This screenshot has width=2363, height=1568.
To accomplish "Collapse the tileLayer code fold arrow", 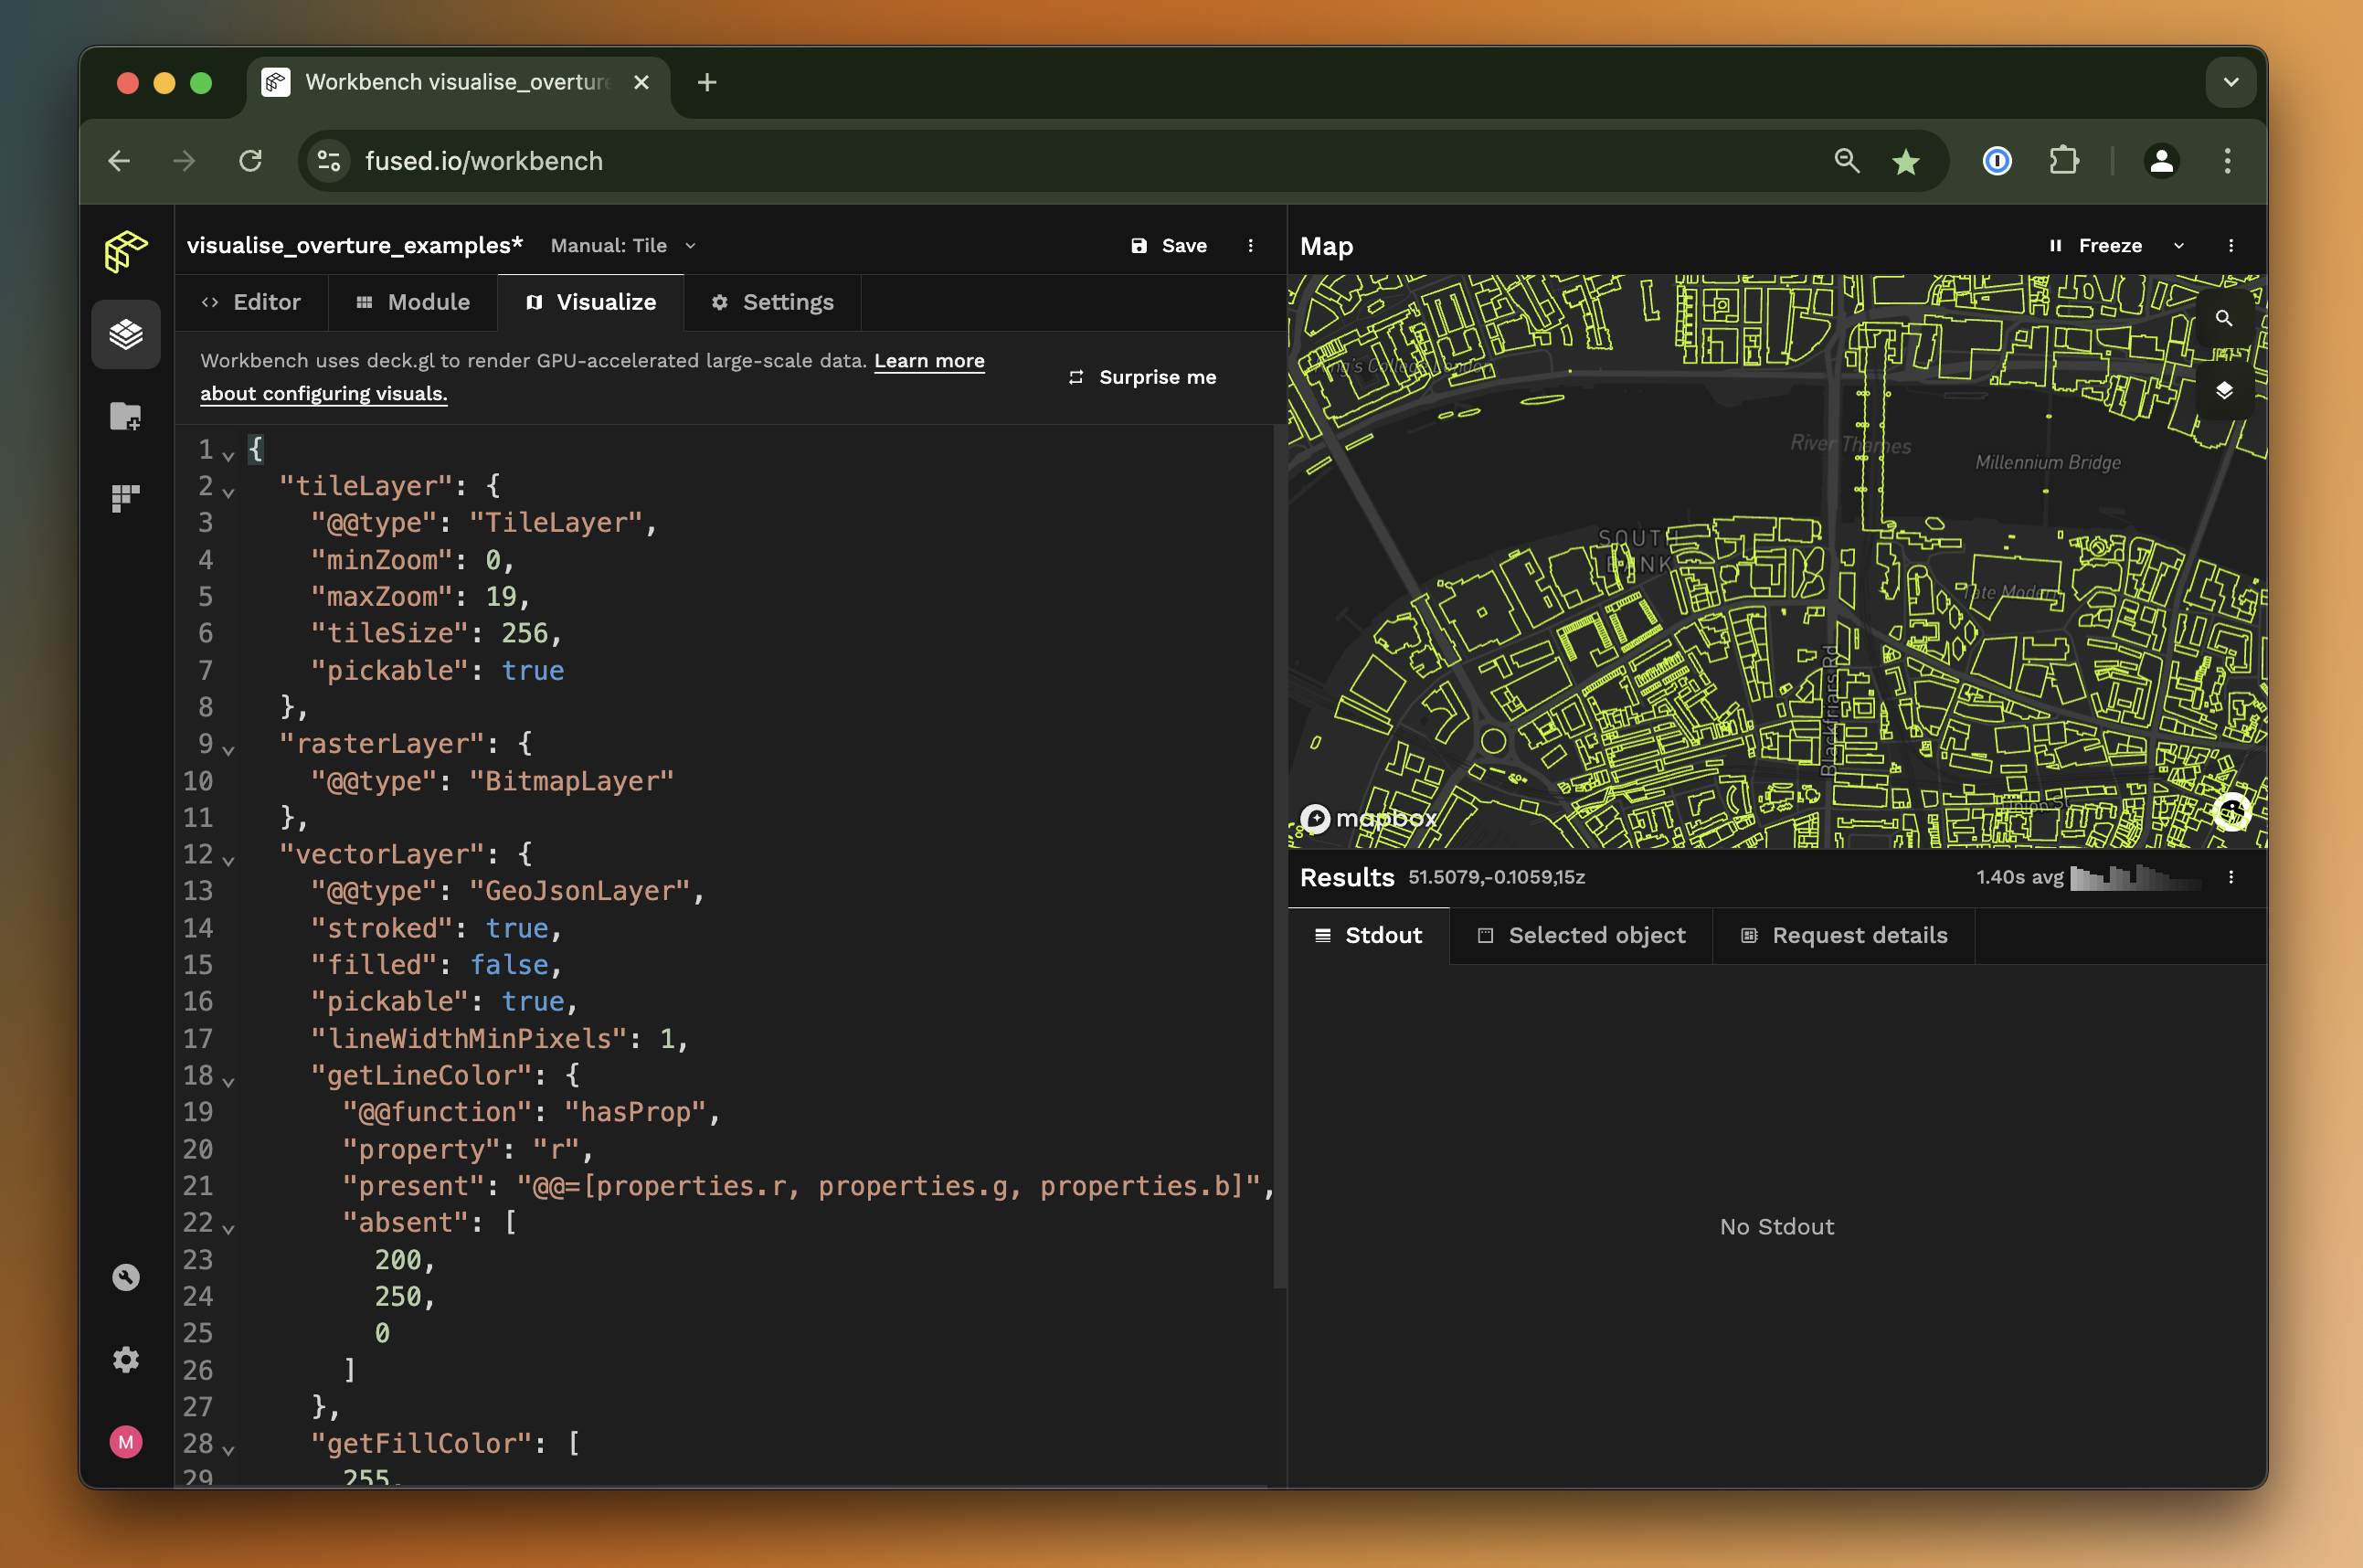I will 228,492.
